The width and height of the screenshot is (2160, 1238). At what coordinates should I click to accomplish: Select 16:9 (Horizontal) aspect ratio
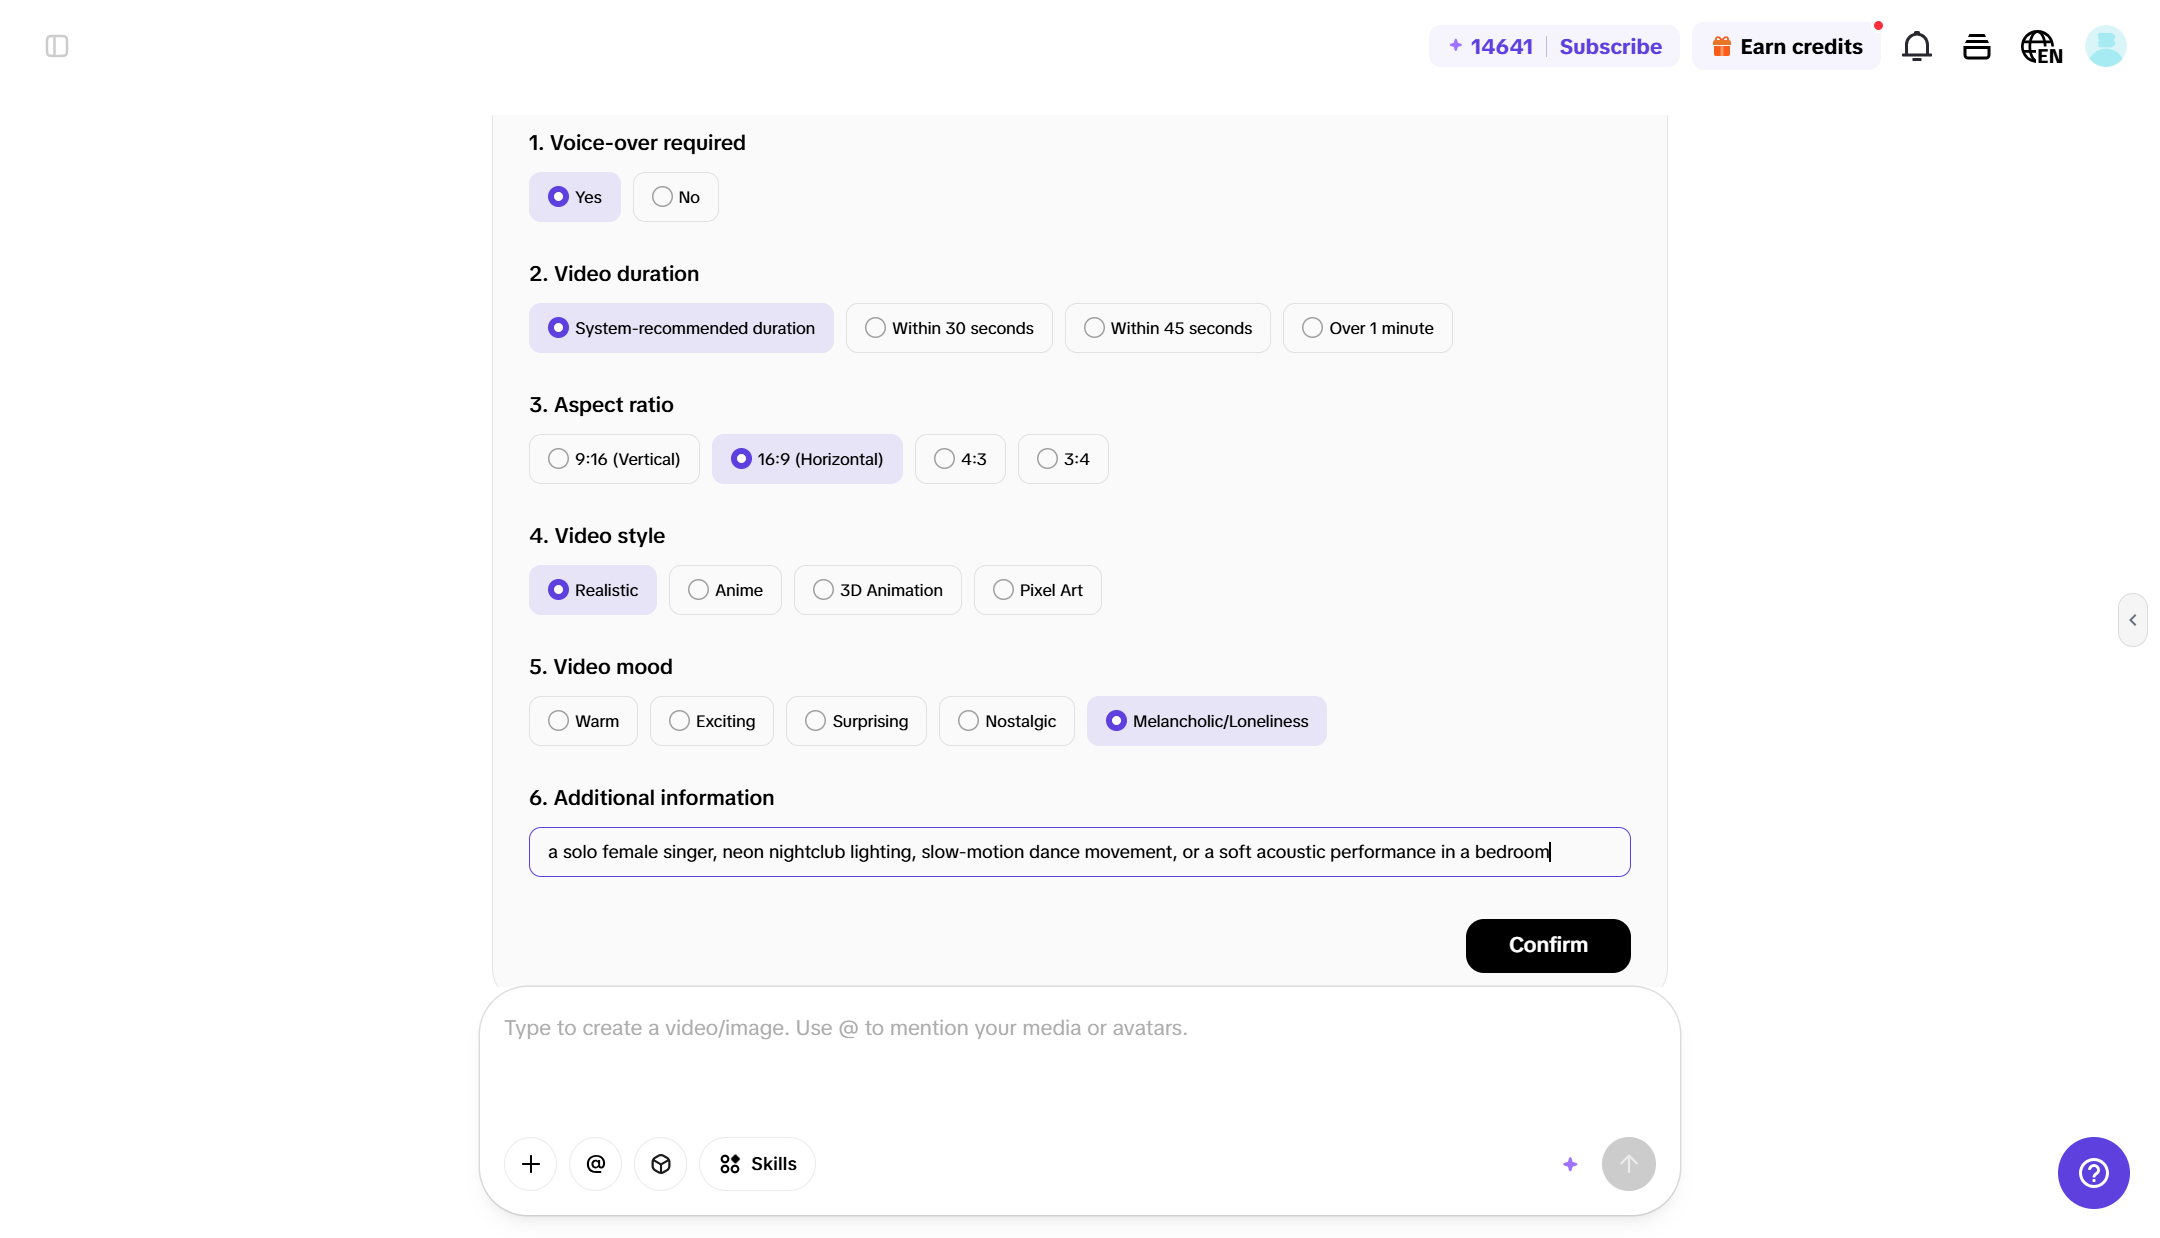[807, 459]
